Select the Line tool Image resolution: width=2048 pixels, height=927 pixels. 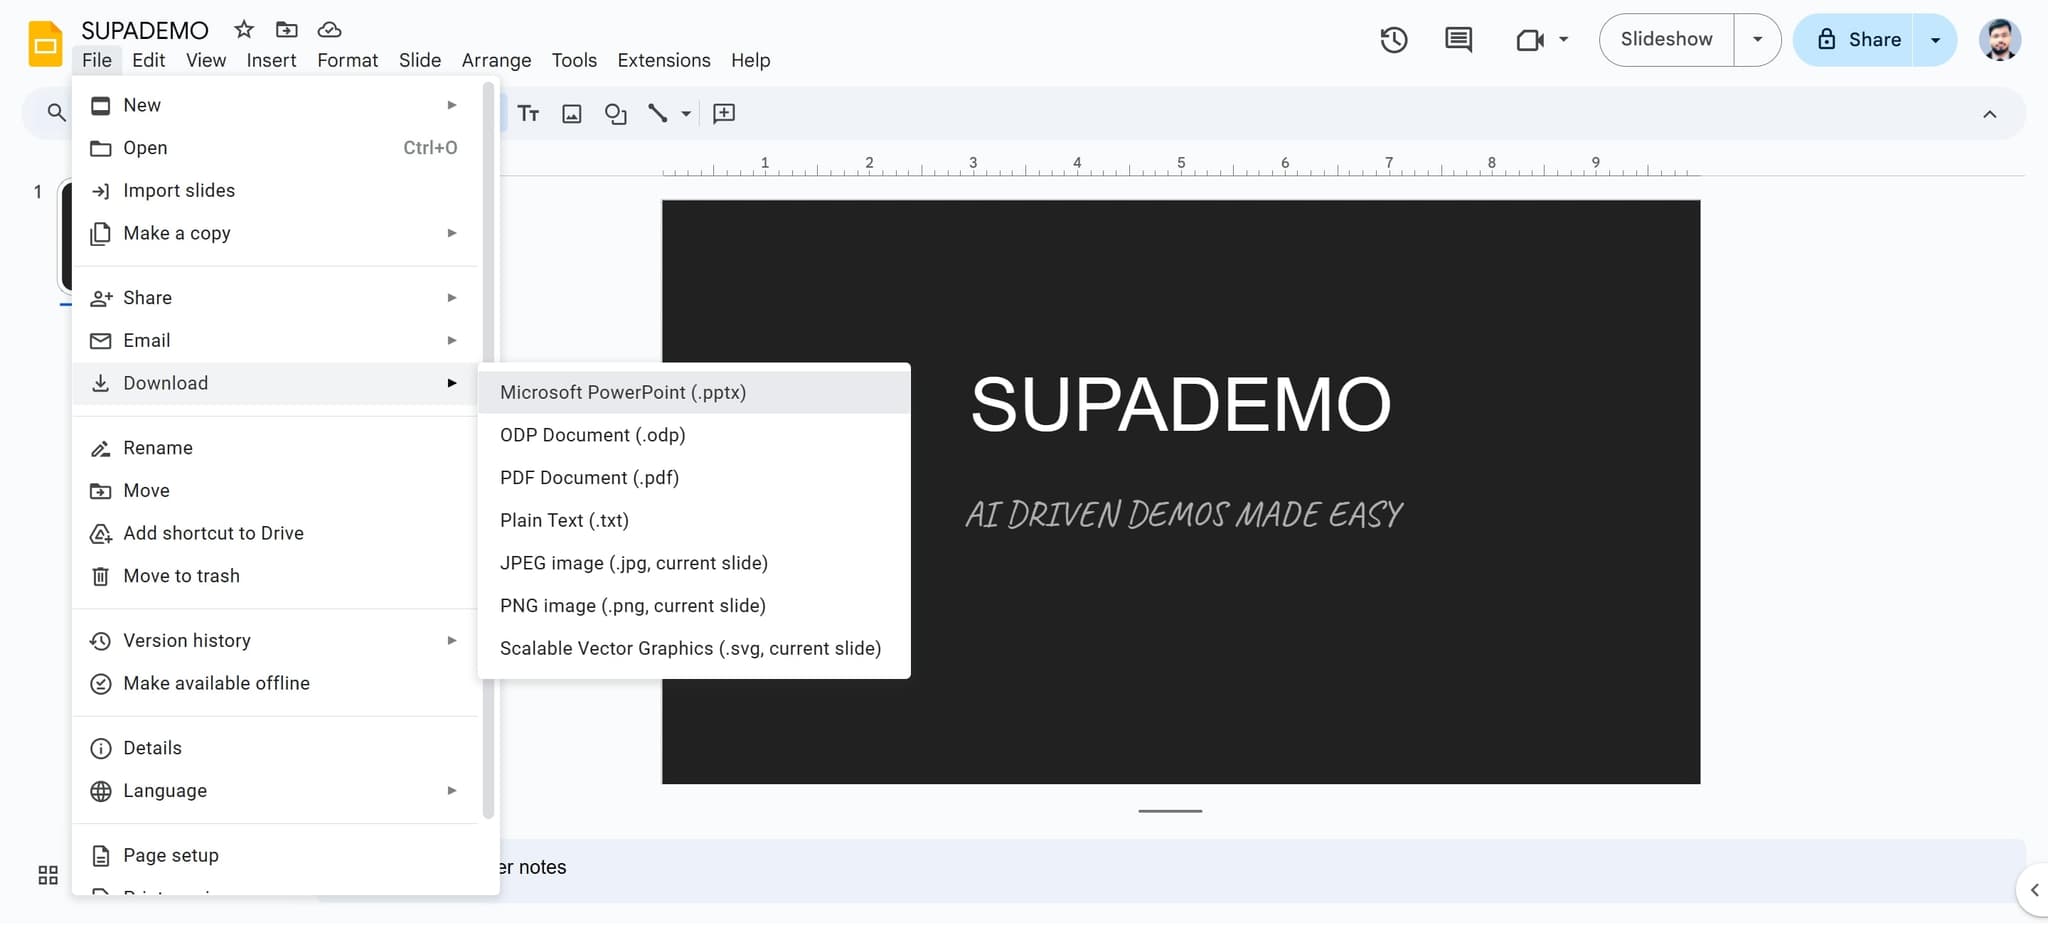pyautogui.click(x=658, y=113)
